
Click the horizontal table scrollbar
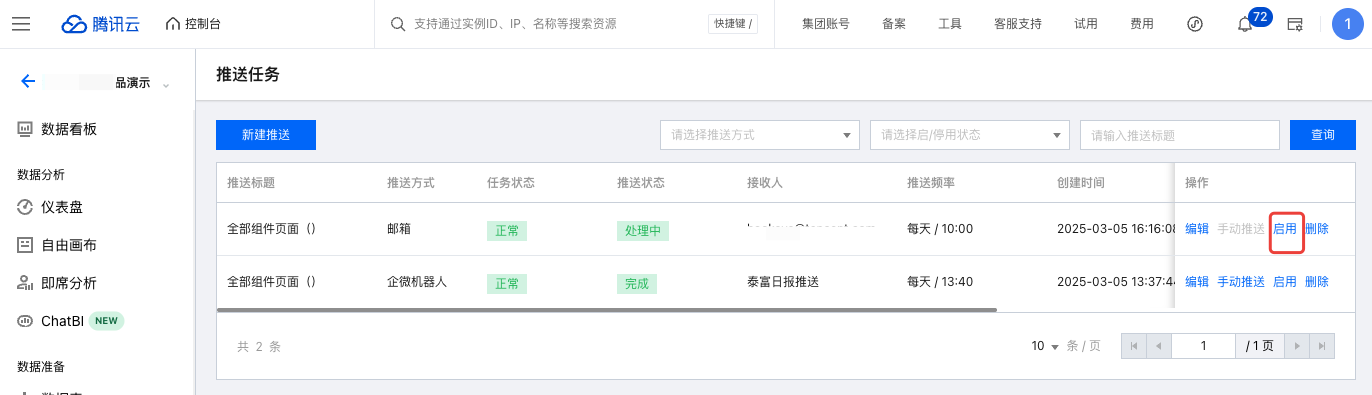[x=606, y=310]
